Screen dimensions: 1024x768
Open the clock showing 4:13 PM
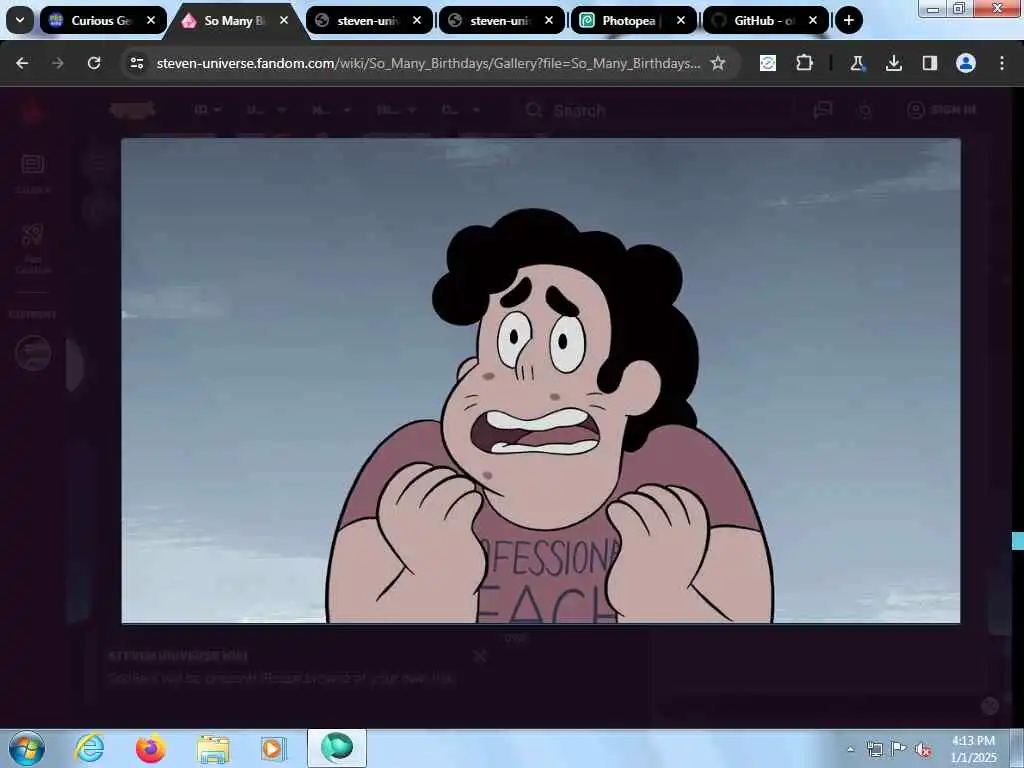[973, 749]
